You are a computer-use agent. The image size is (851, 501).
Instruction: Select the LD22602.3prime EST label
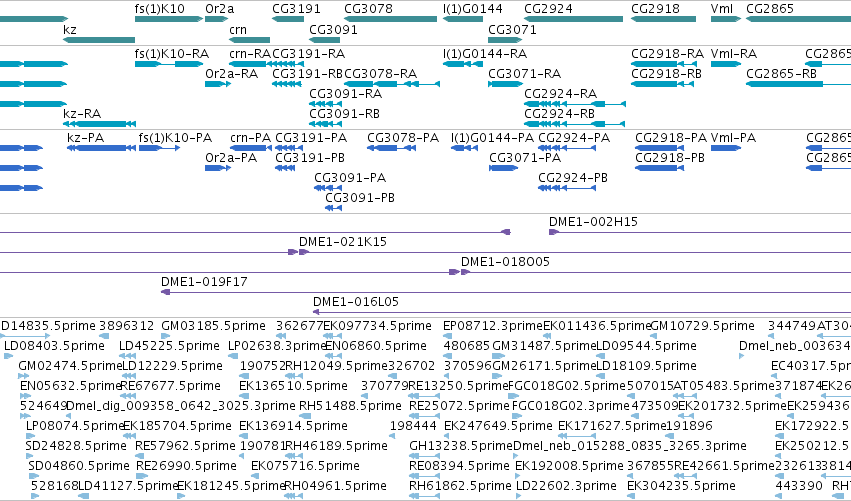point(566,486)
